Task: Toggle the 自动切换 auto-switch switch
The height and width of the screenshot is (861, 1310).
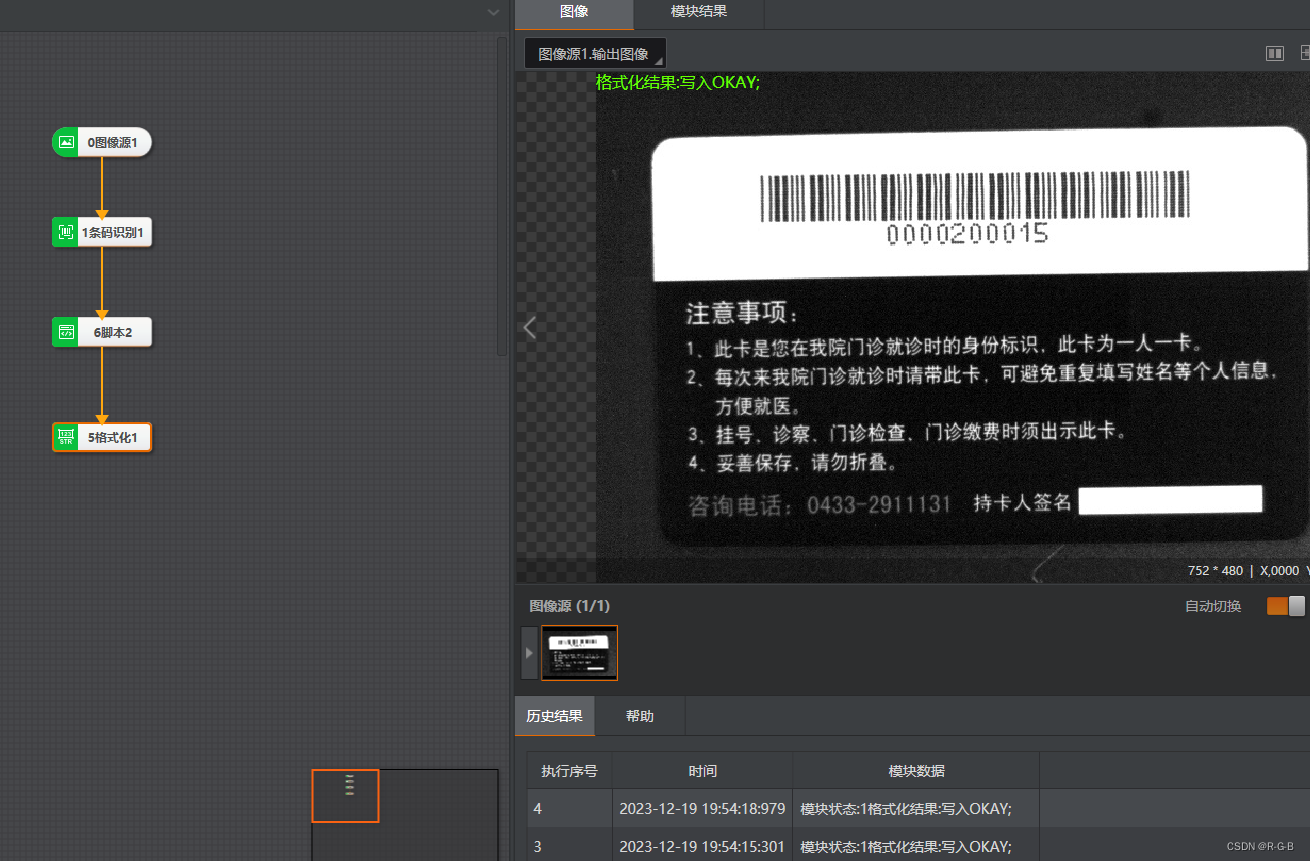Action: (1286, 606)
